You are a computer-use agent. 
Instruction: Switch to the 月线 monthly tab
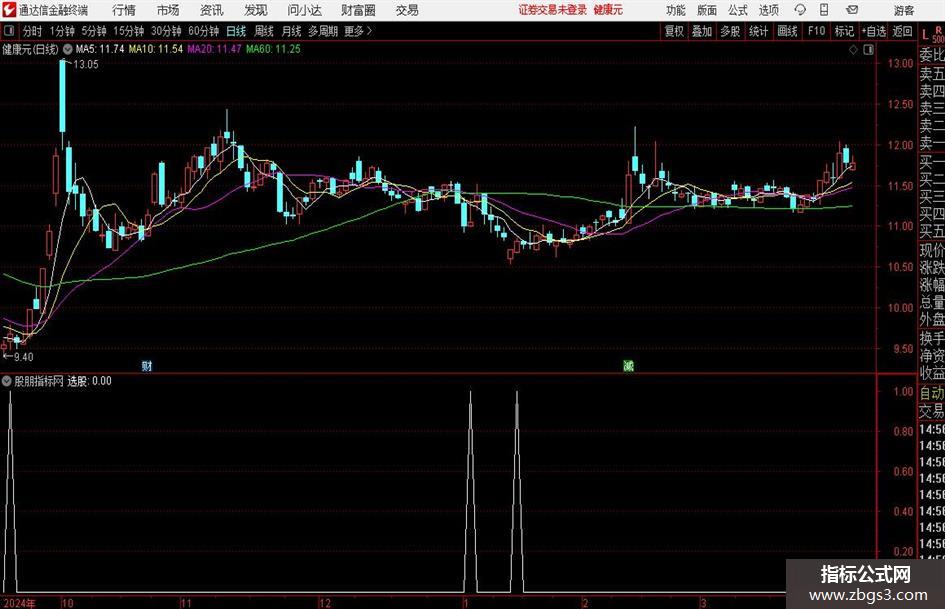(x=291, y=31)
